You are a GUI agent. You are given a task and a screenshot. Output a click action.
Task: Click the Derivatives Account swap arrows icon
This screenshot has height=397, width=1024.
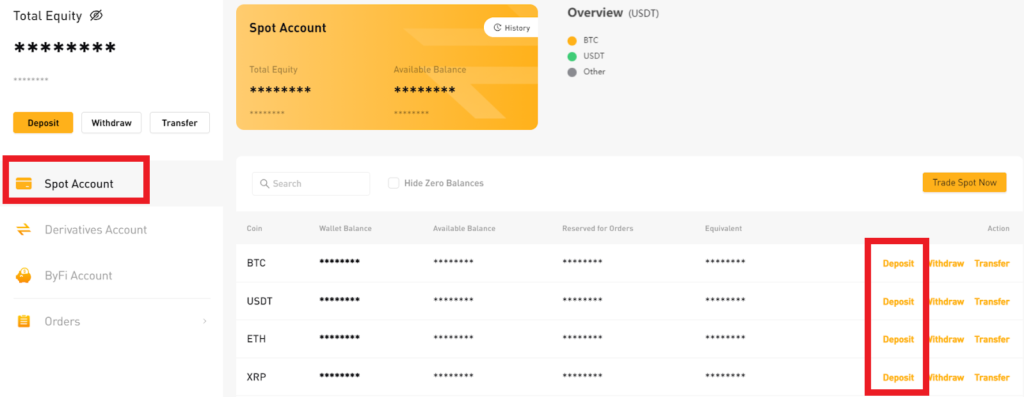(x=24, y=230)
